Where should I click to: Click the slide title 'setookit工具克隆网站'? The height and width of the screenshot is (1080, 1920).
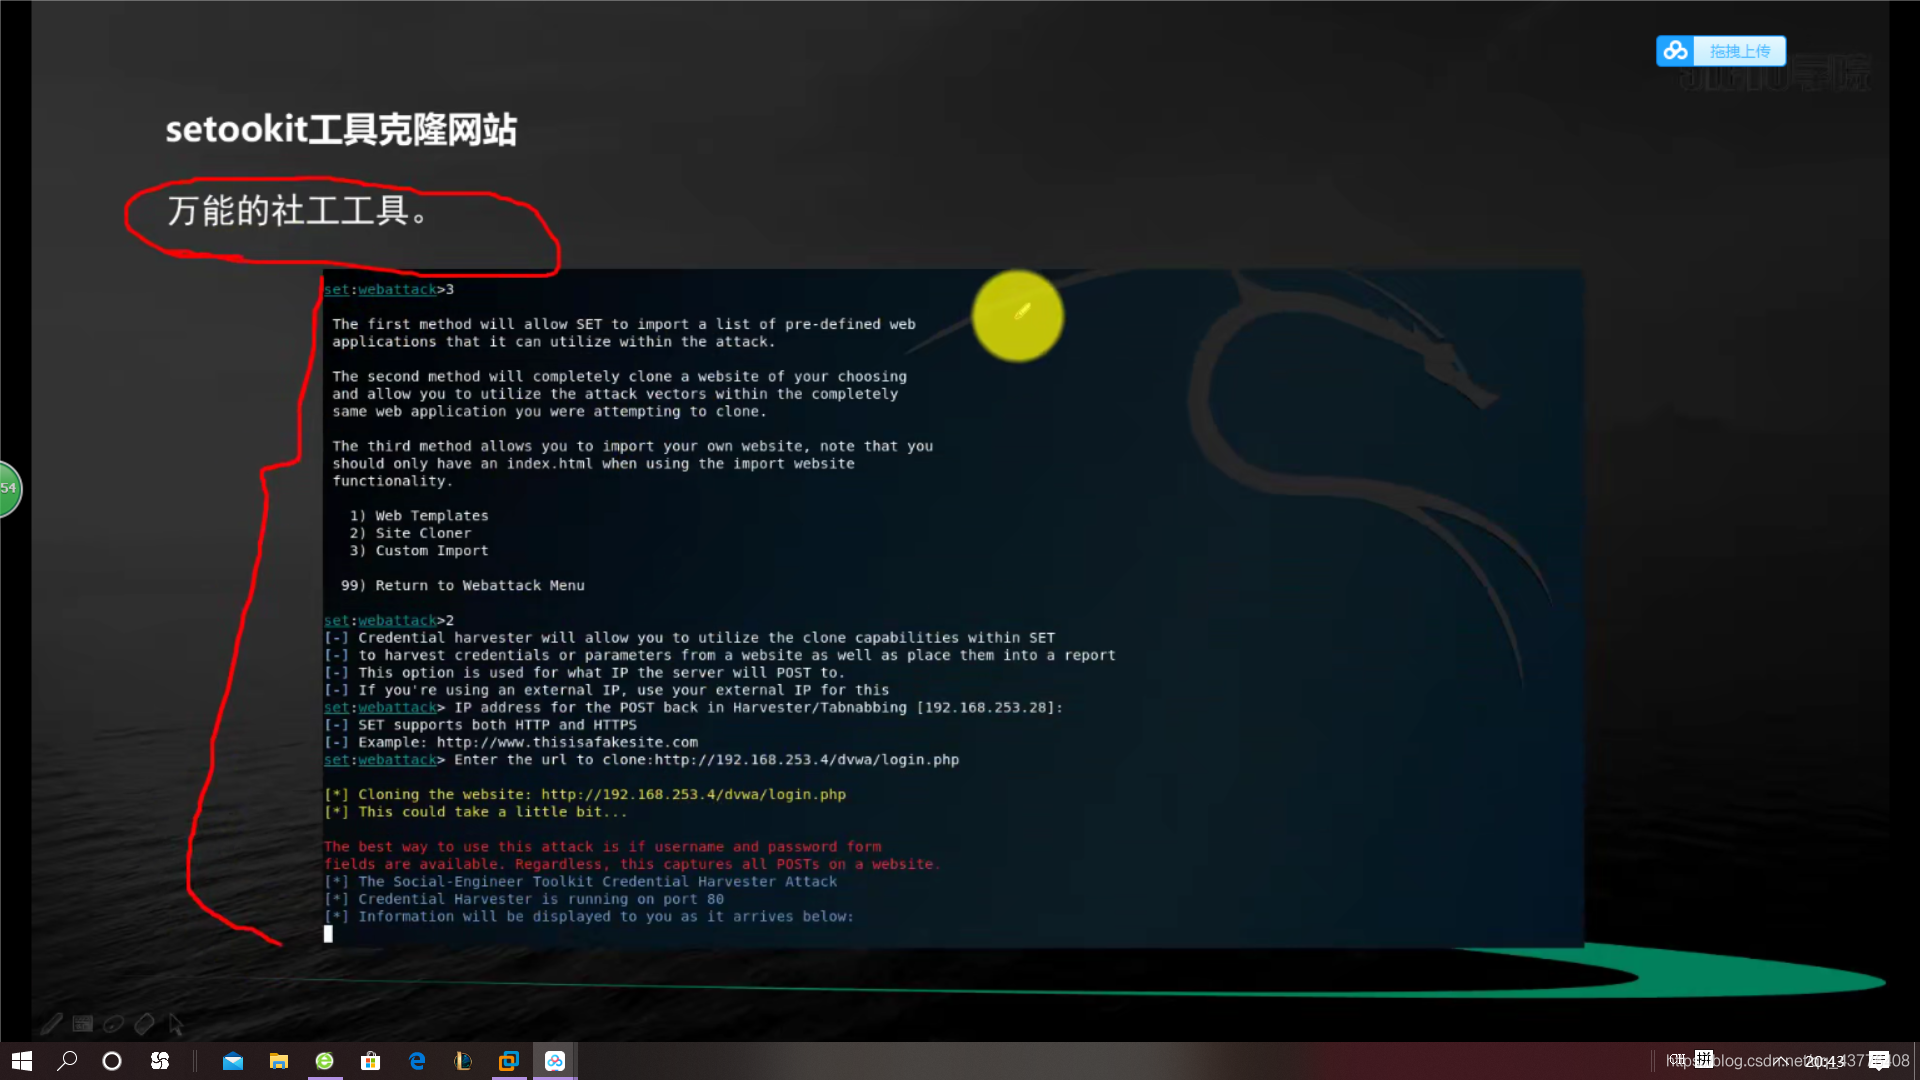point(341,129)
